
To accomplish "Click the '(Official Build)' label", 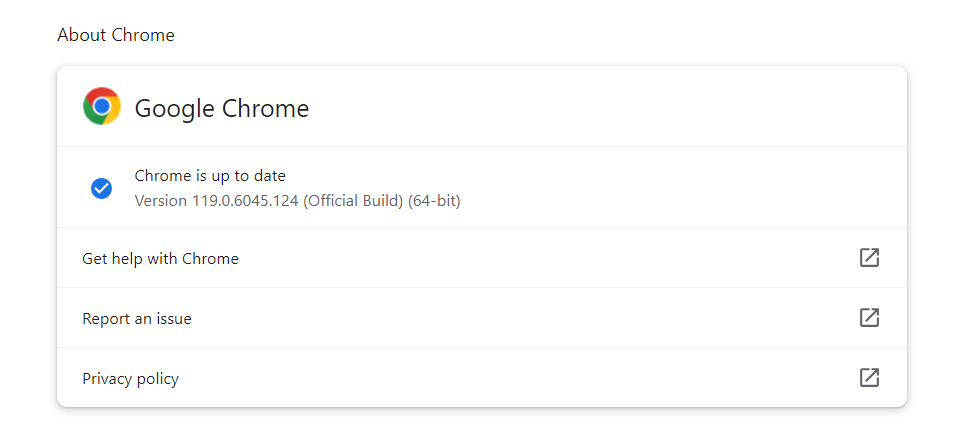I will click(353, 201).
